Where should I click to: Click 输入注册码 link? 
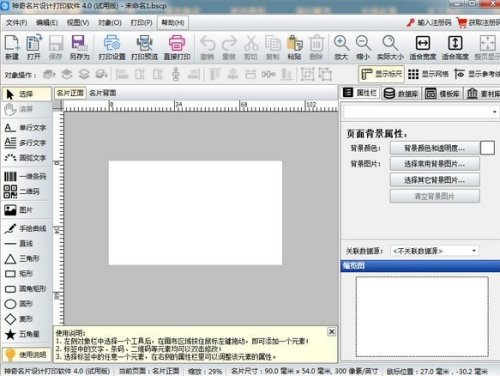[x=429, y=23]
